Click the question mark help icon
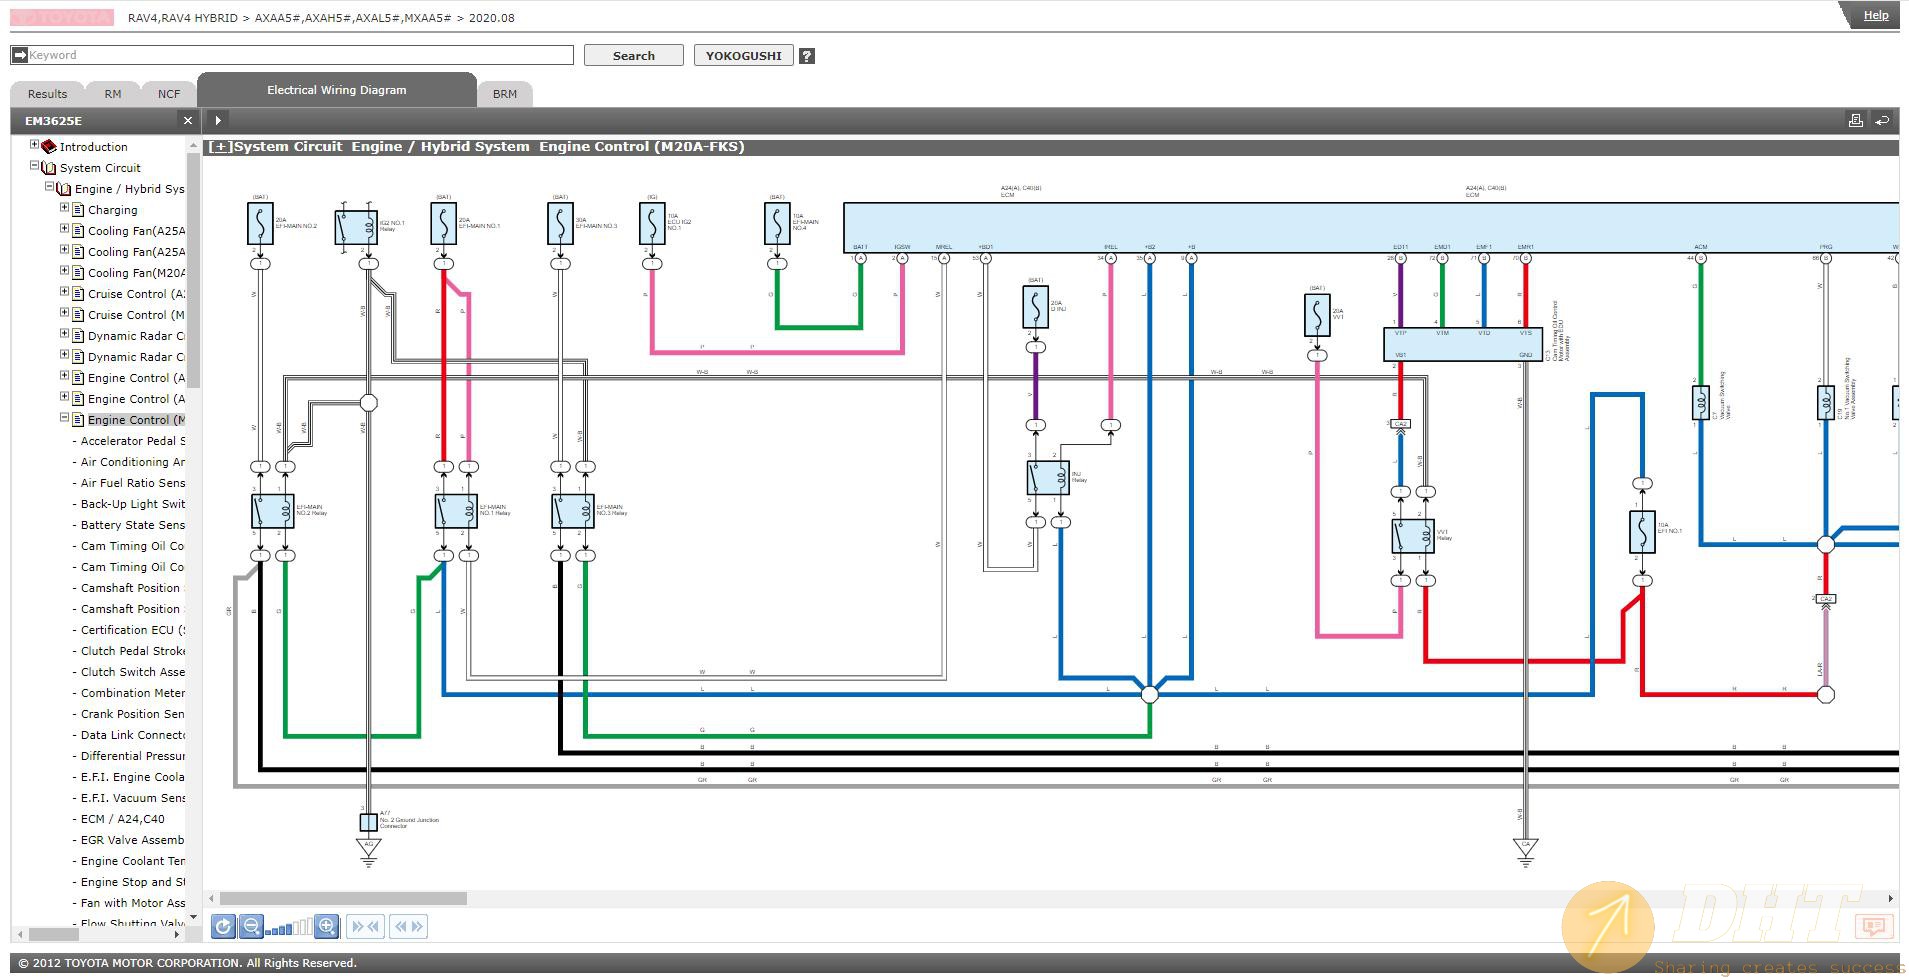This screenshot has height=980, width=1909. click(x=807, y=56)
